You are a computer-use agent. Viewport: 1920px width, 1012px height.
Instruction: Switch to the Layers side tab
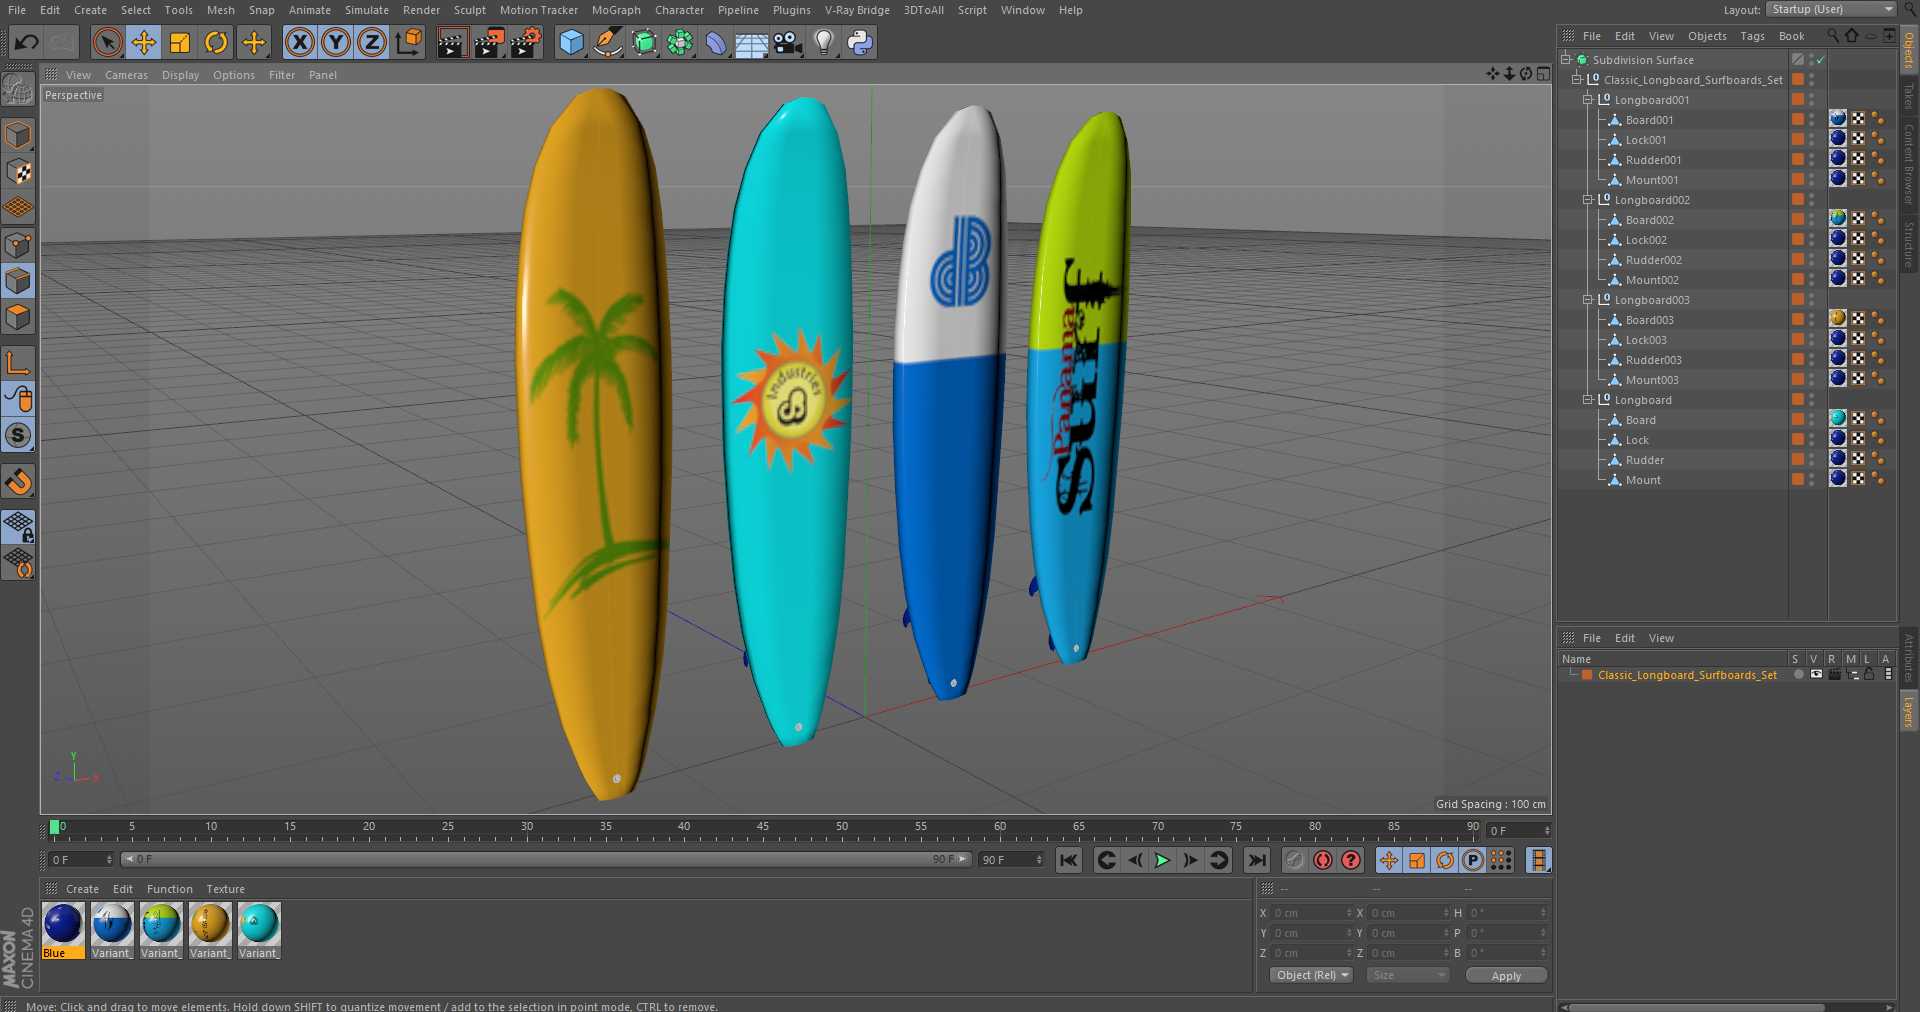click(1908, 712)
